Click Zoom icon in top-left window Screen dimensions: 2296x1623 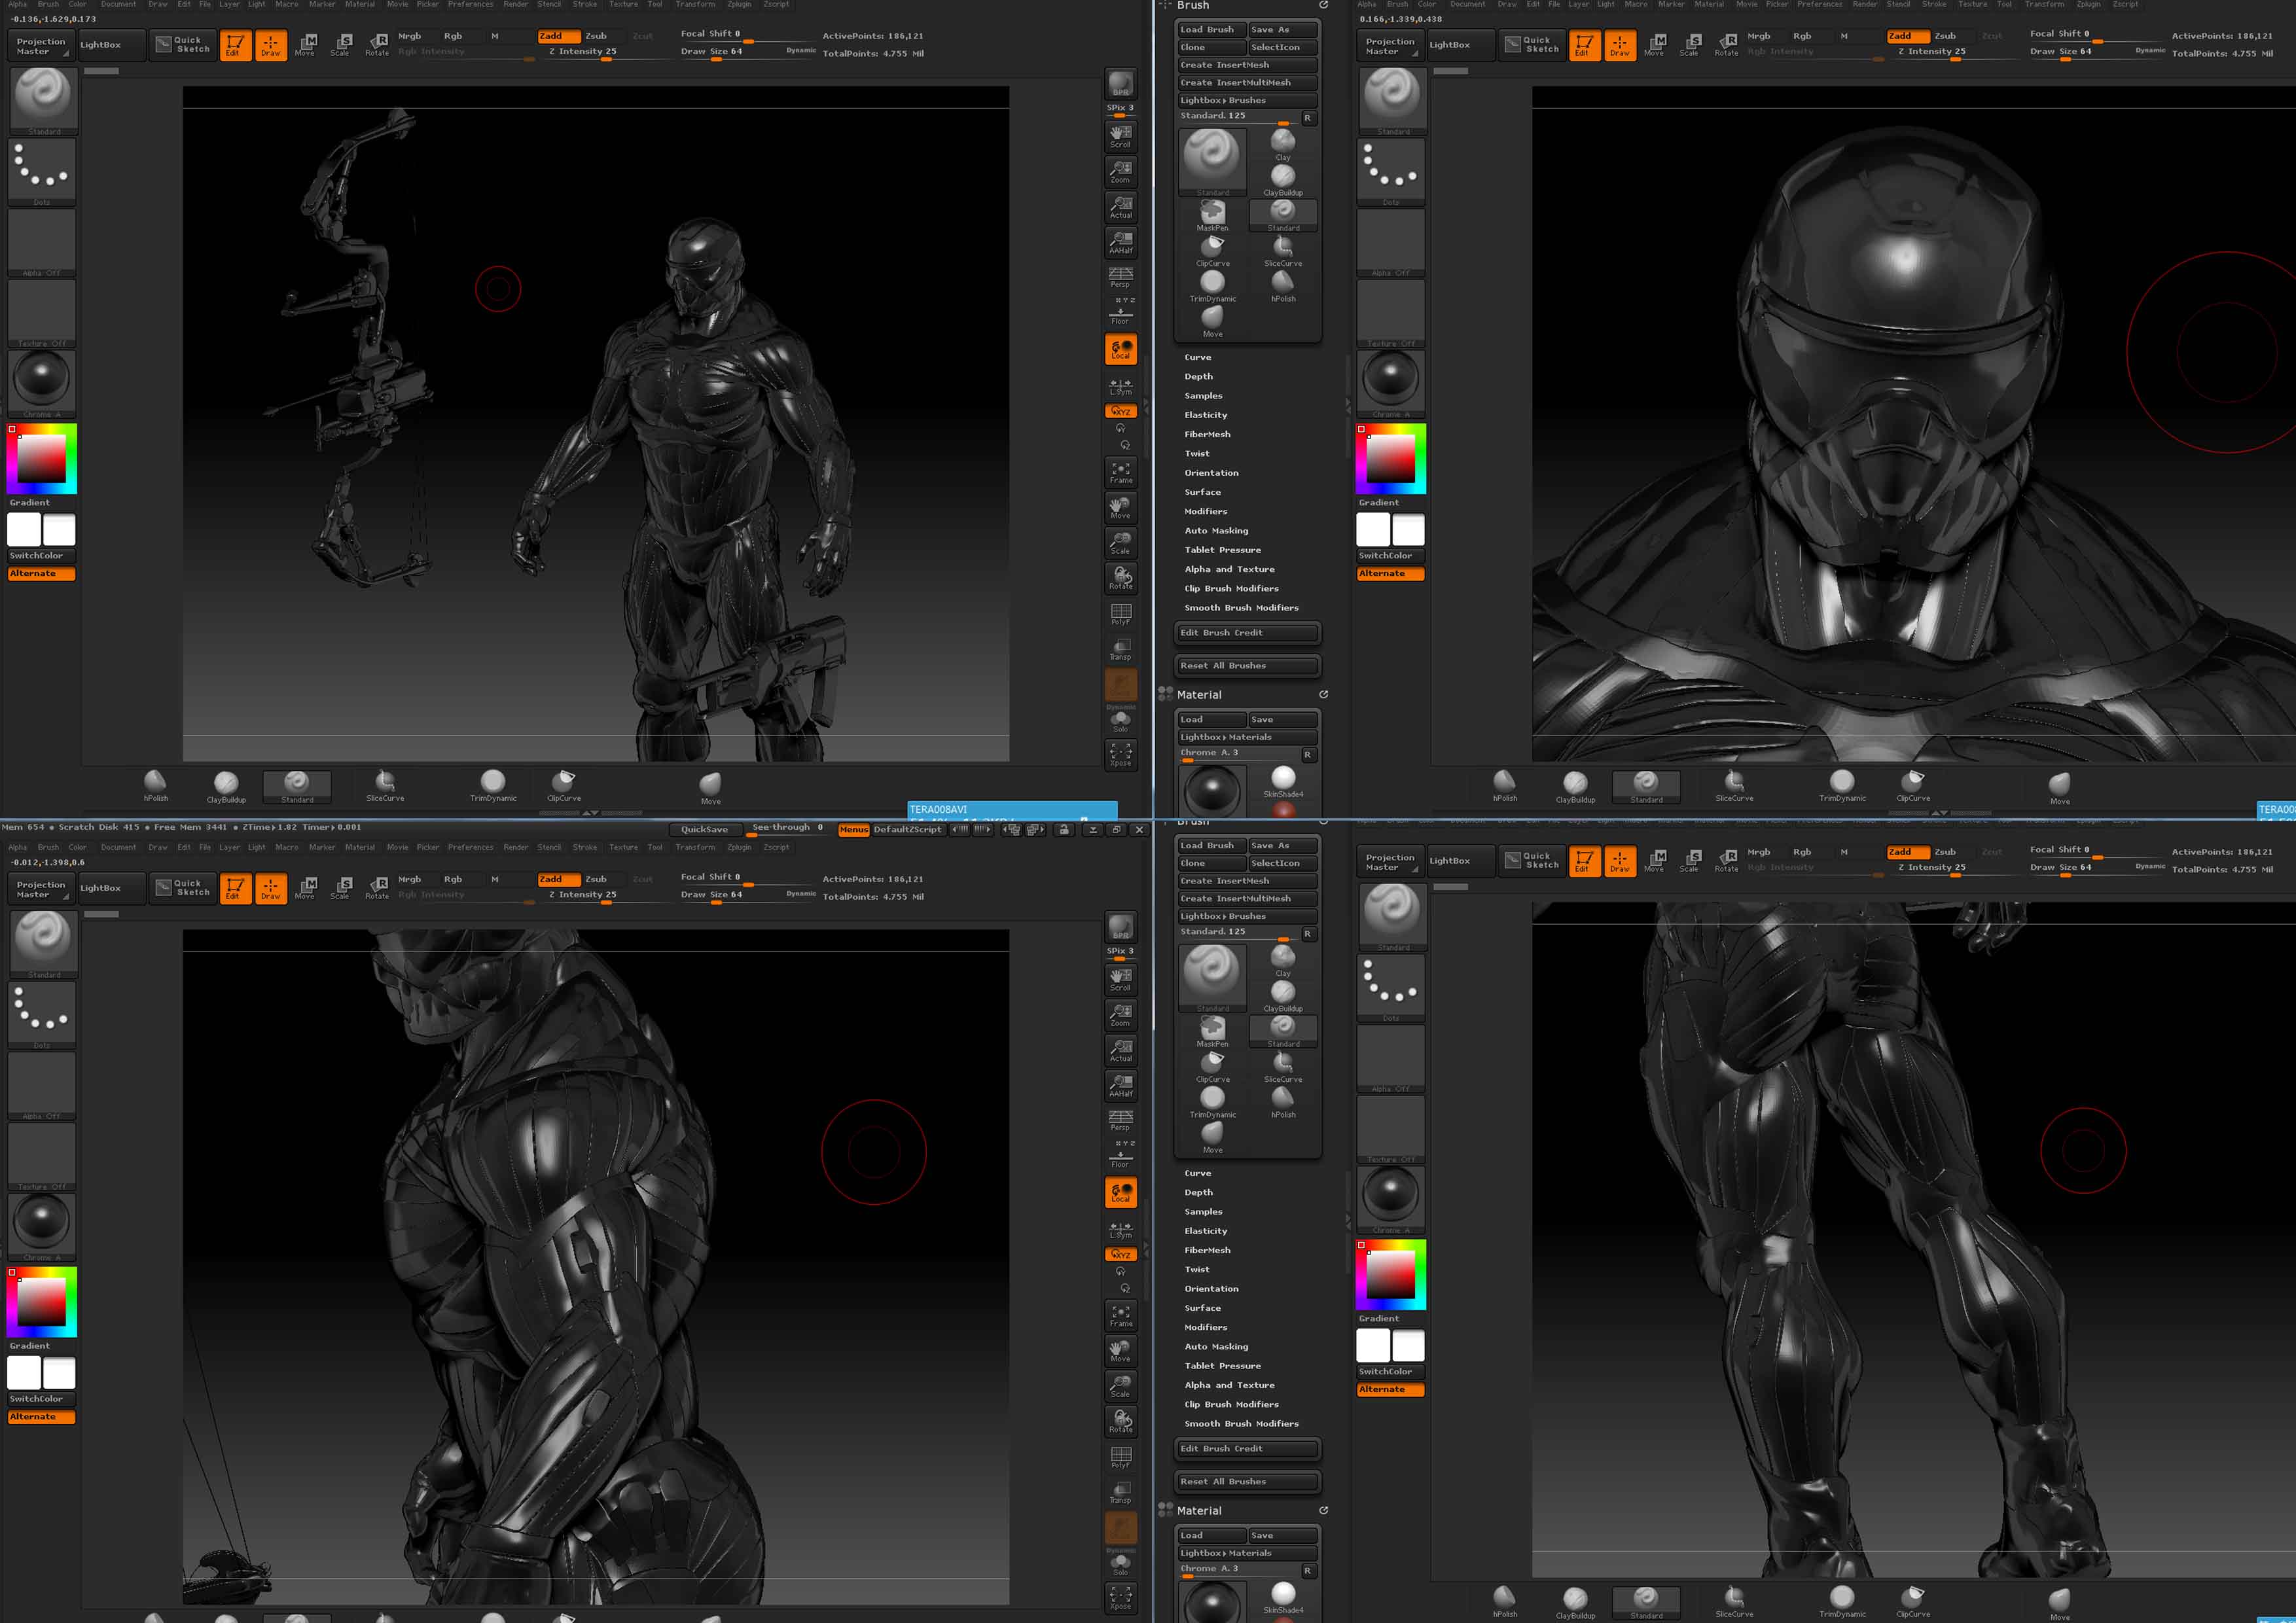(x=1120, y=172)
